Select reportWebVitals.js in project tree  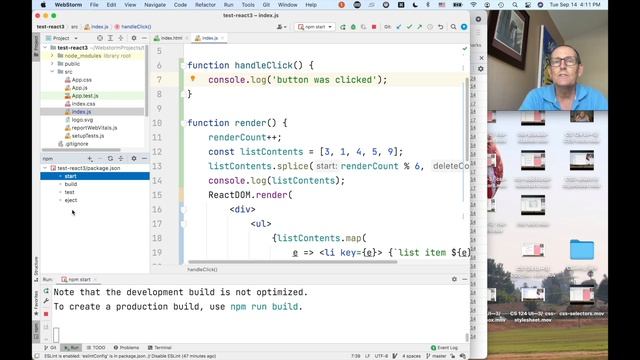[x=94, y=128]
